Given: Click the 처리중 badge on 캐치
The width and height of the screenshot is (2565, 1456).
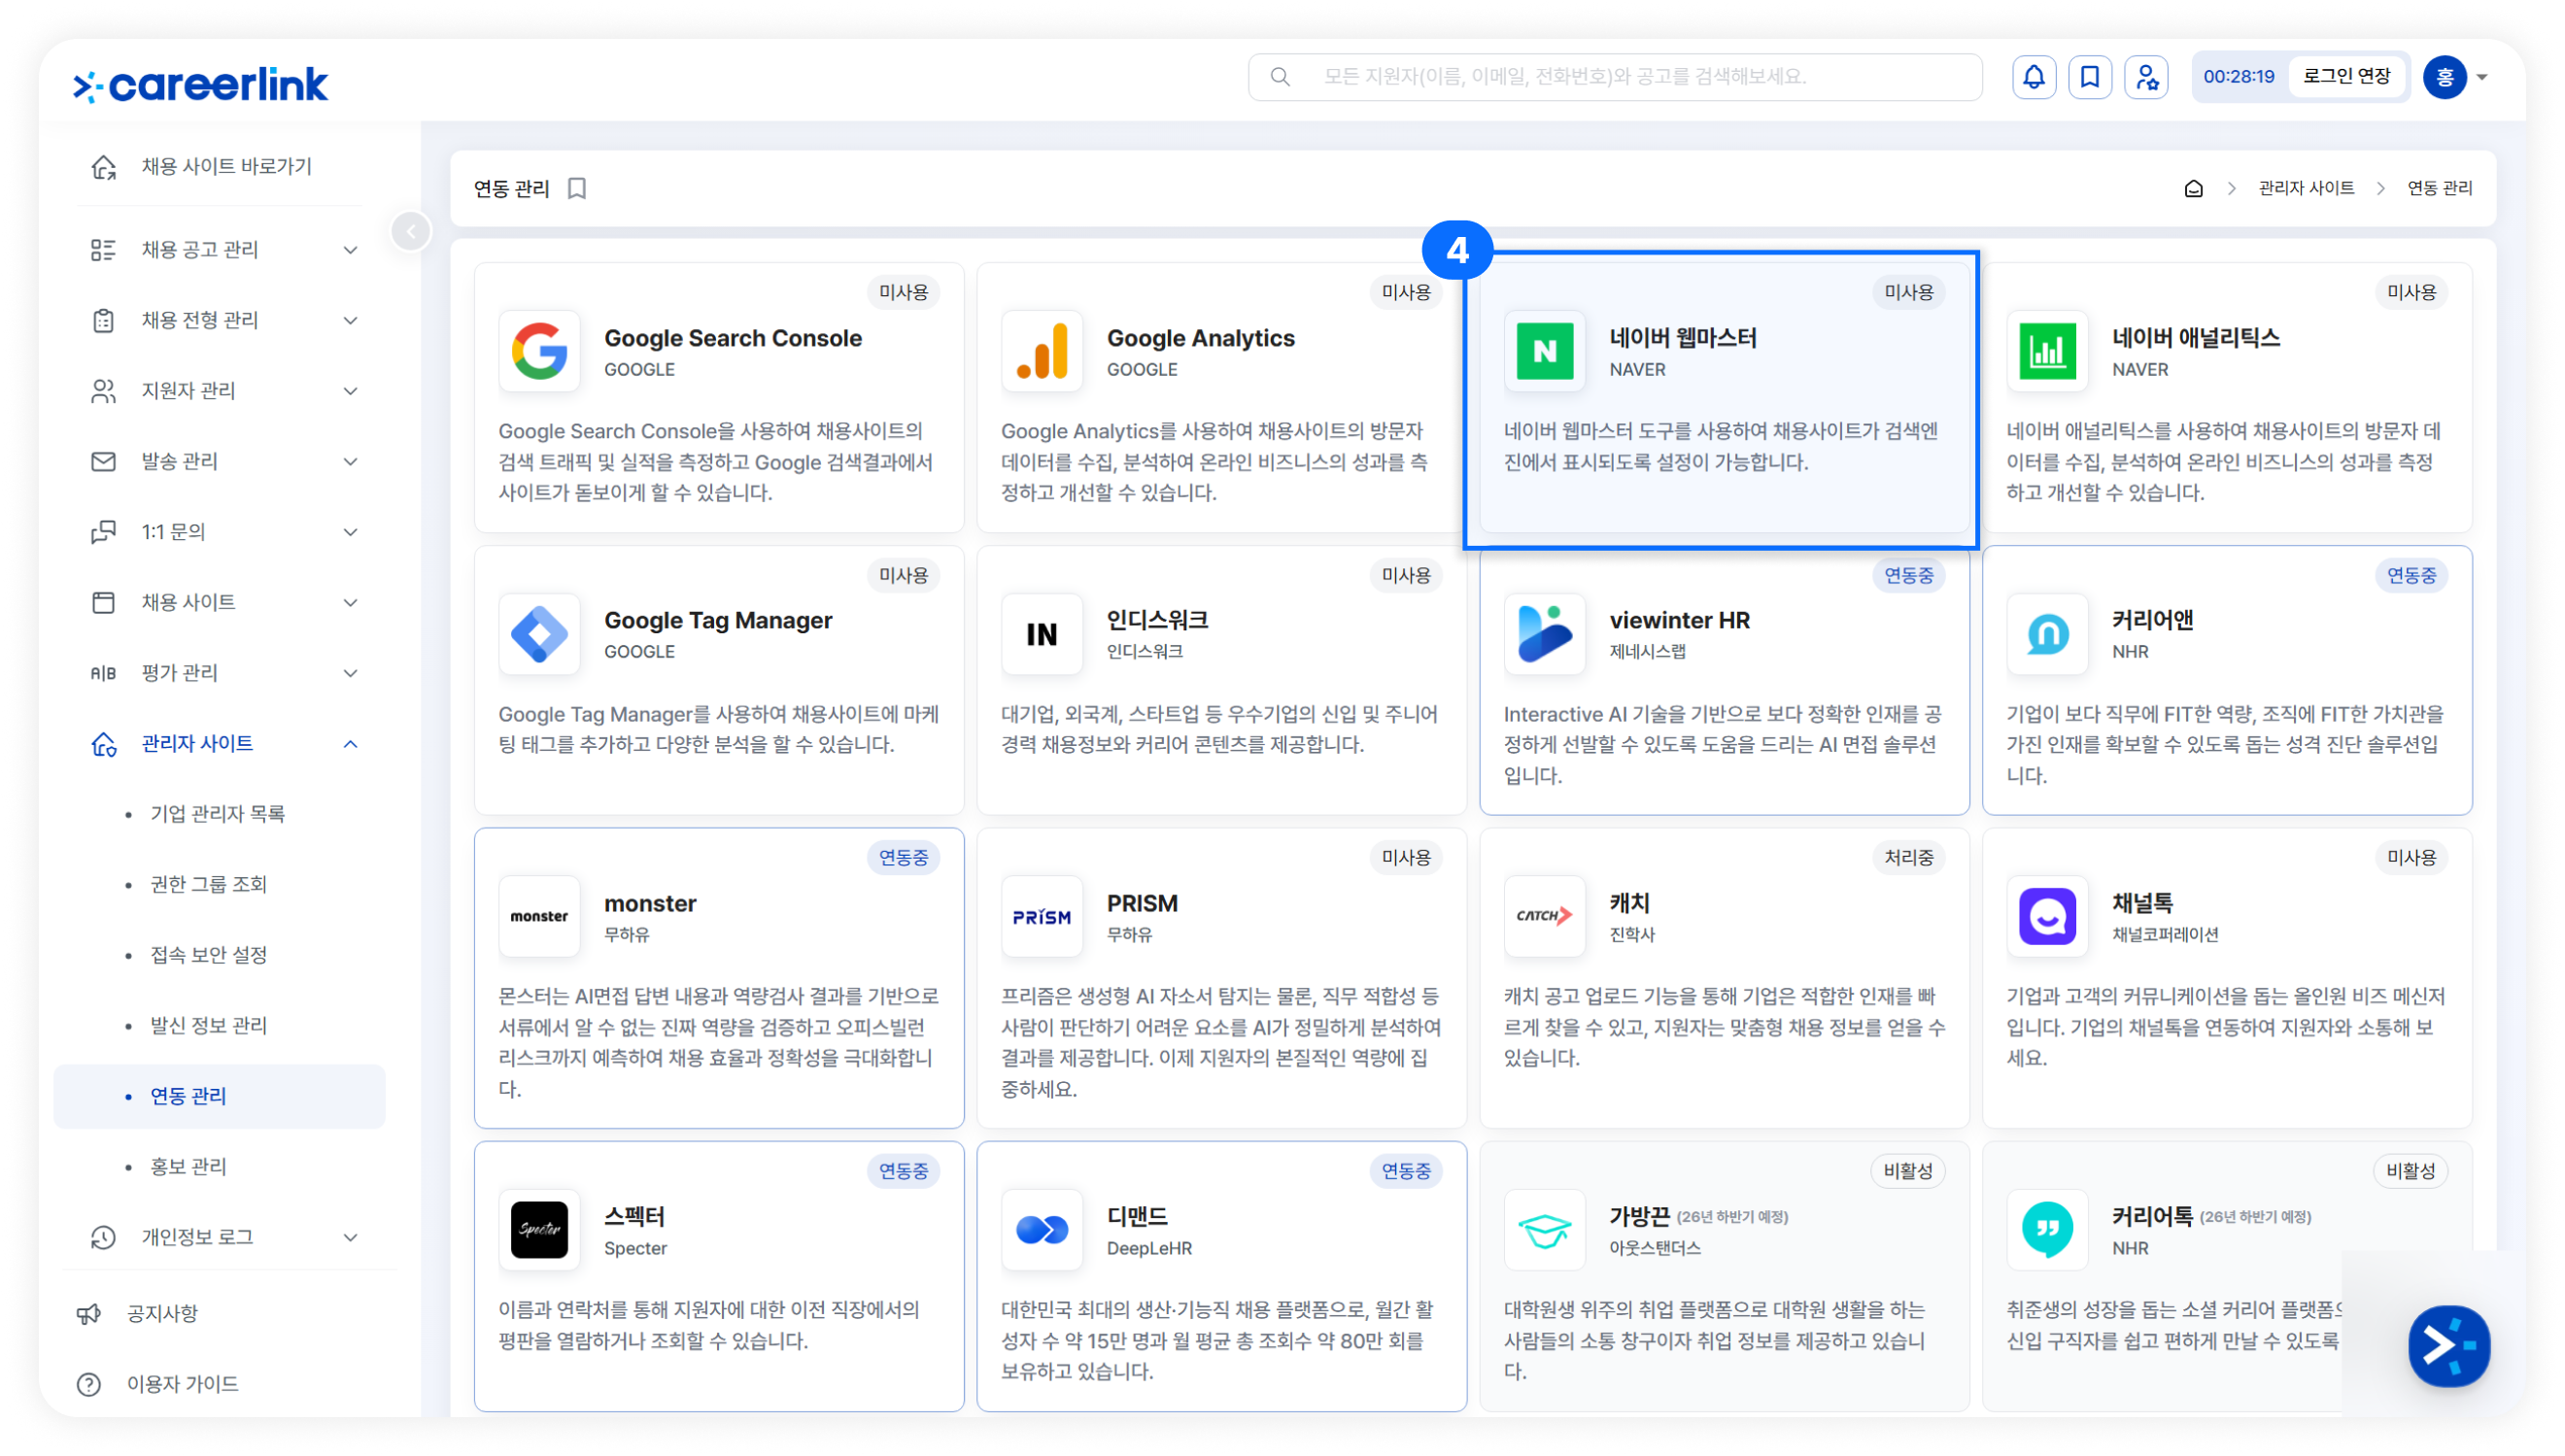Looking at the screenshot, I should tap(1909, 857).
